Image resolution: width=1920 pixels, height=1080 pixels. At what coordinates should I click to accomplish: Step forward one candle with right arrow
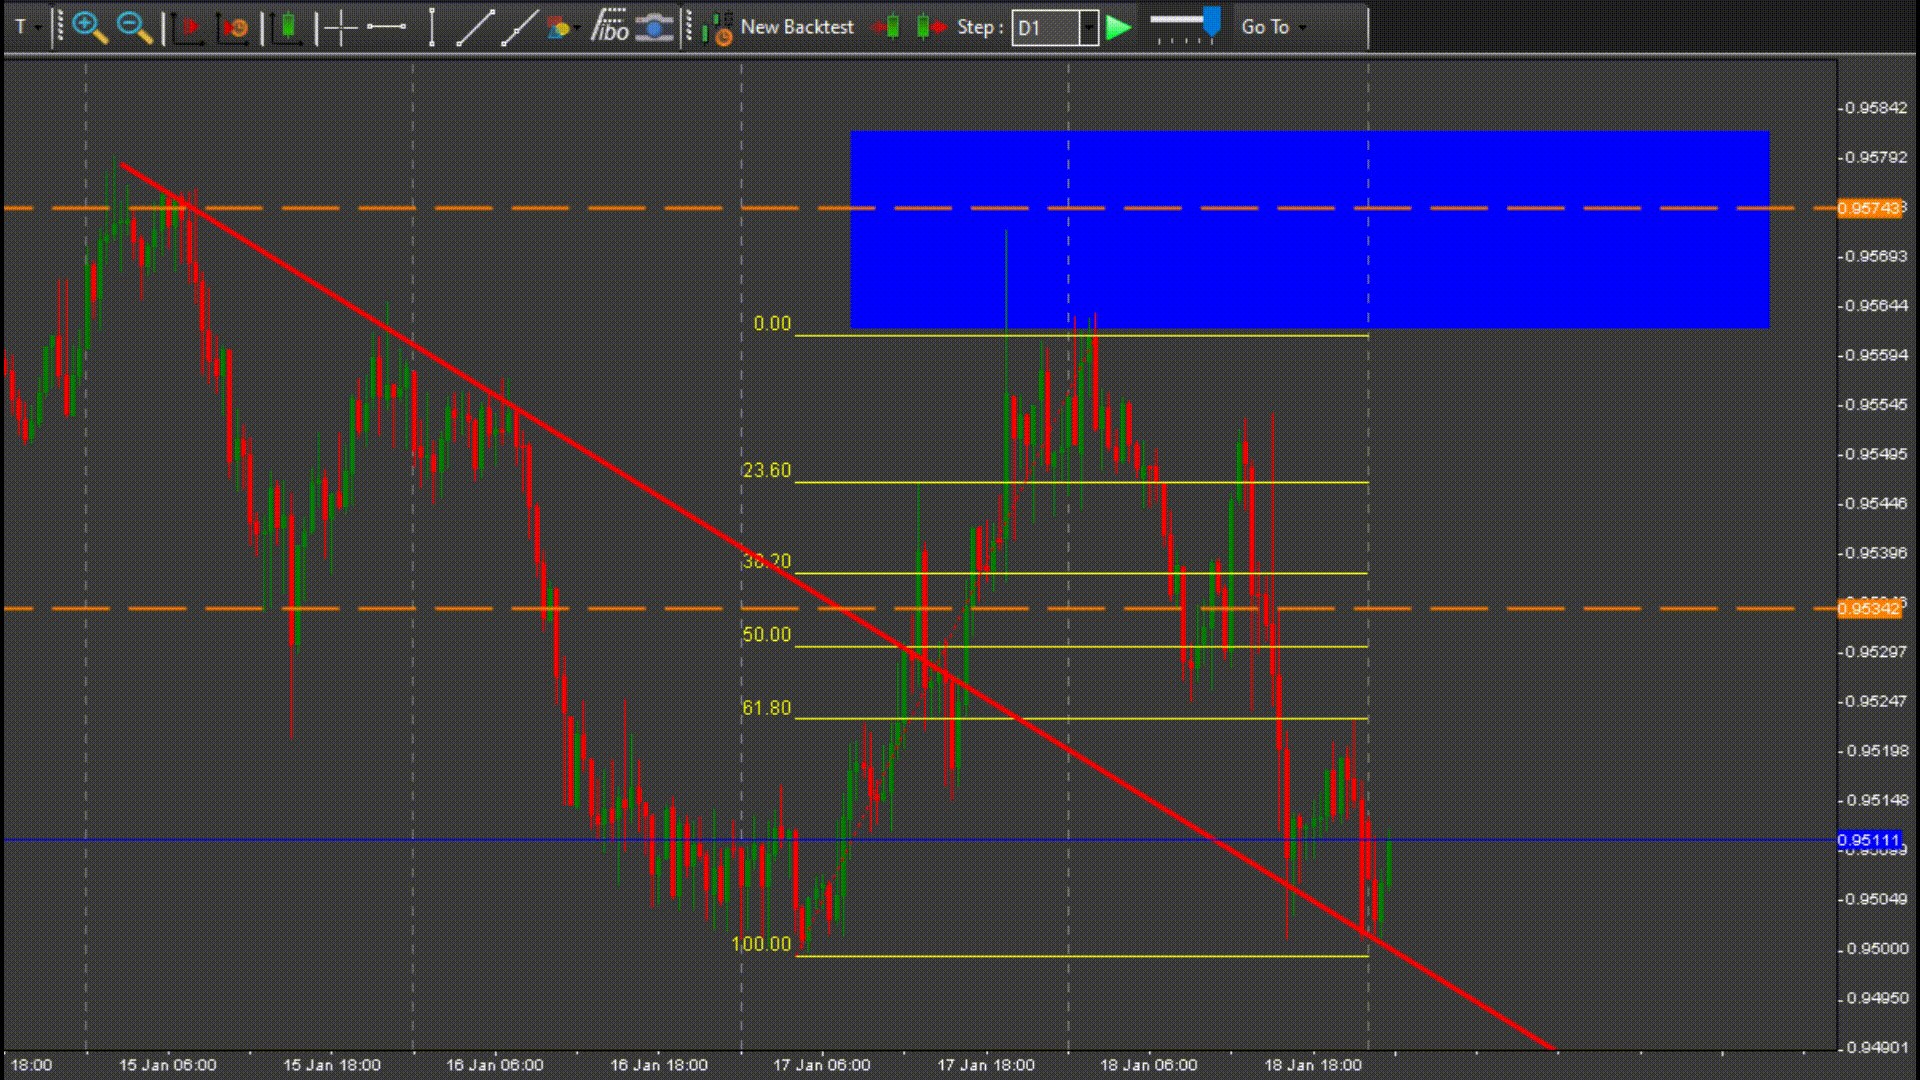(930, 27)
